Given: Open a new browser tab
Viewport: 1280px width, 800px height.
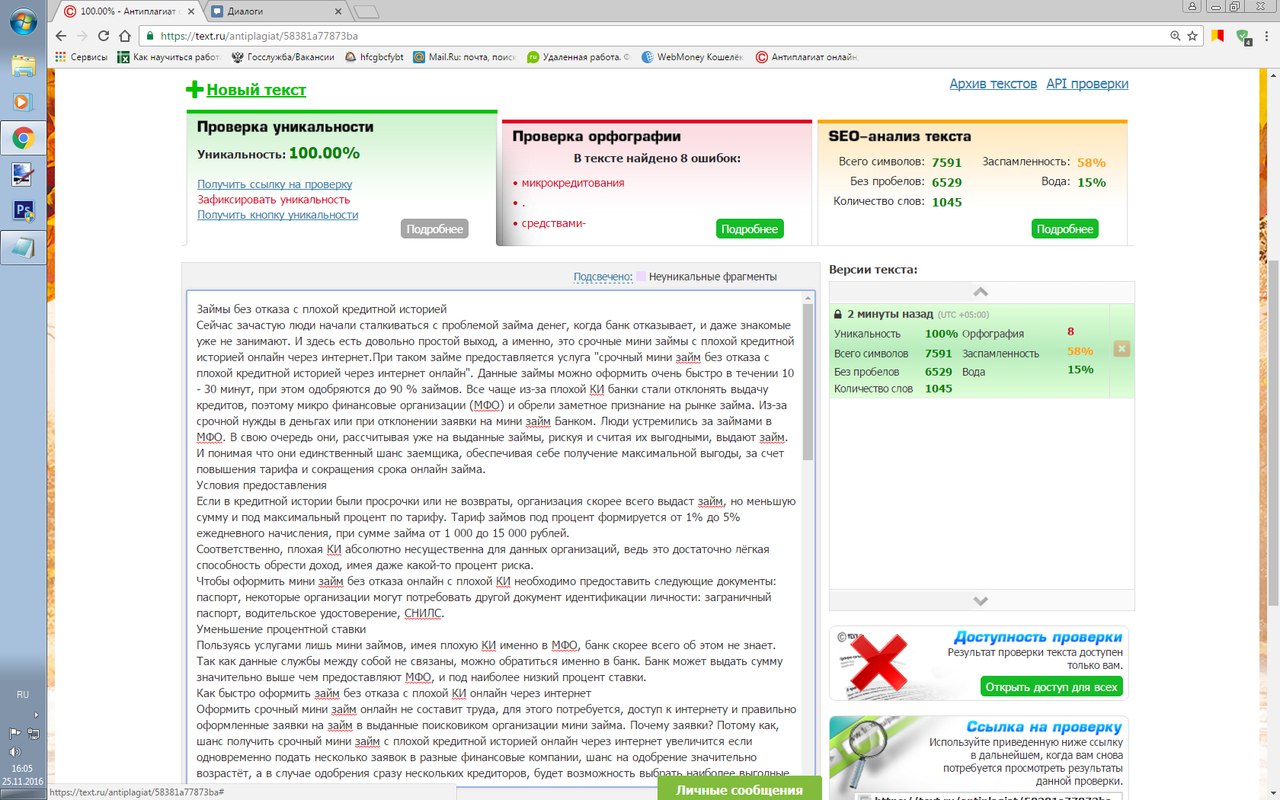Looking at the screenshot, I should [366, 12].
